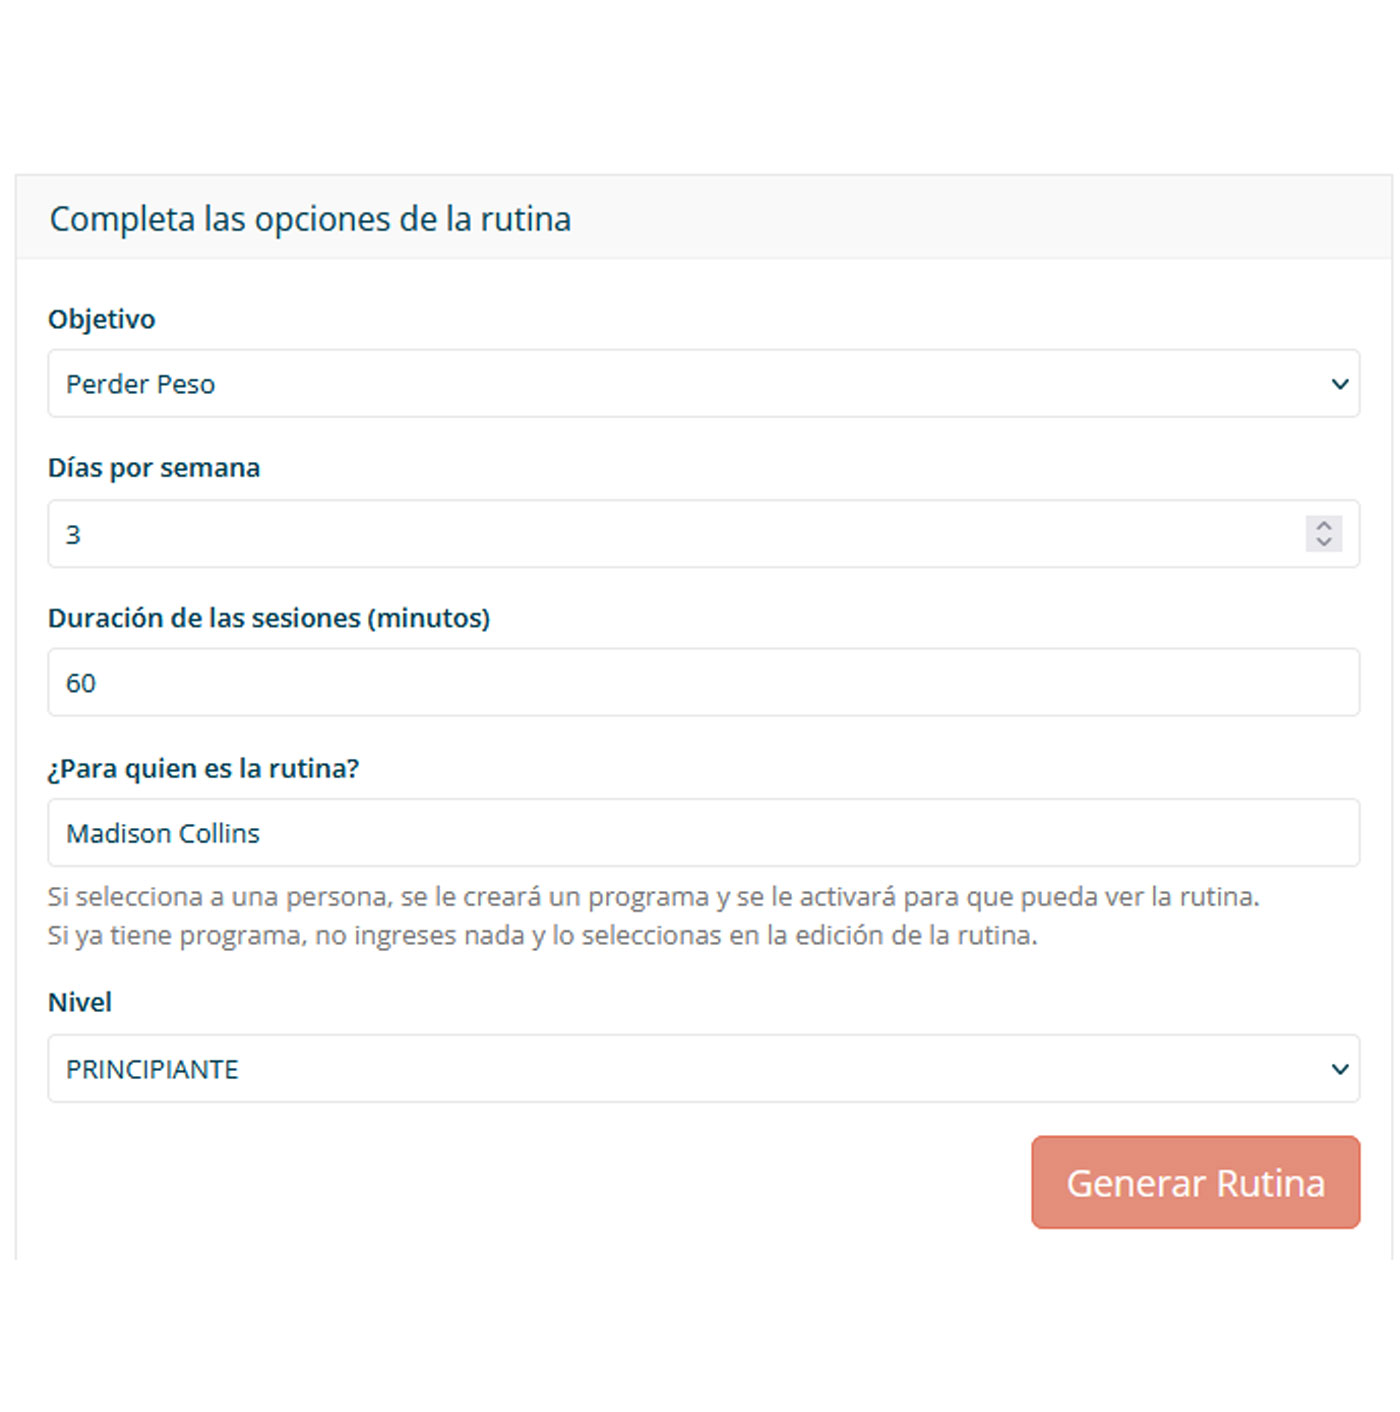Click the ¿Para quien es la rutina? label
The image size is (1400, 1412).
click(203, 768)
